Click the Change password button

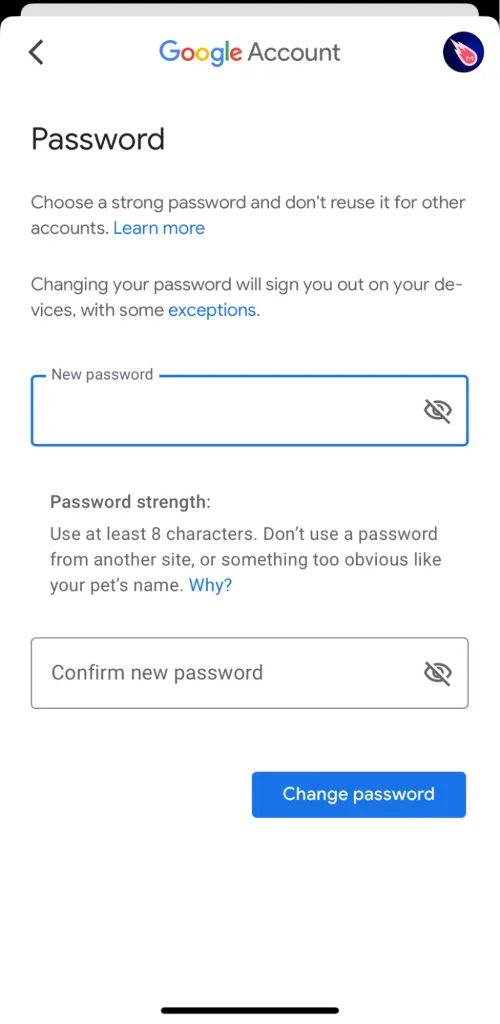pyautogui.click(x=359, y=794)
